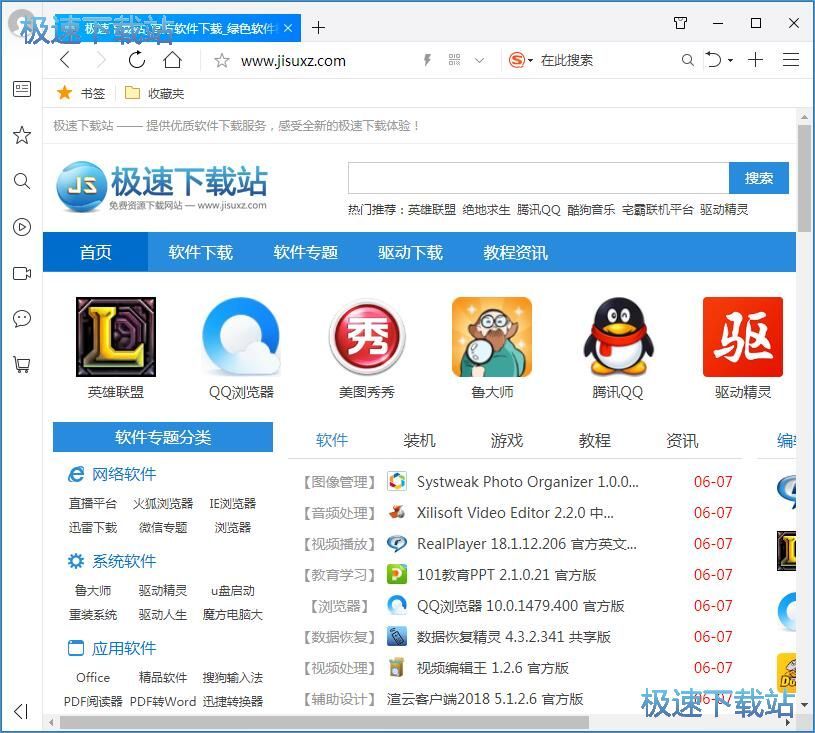Open a new tab with the plus button

318,28
